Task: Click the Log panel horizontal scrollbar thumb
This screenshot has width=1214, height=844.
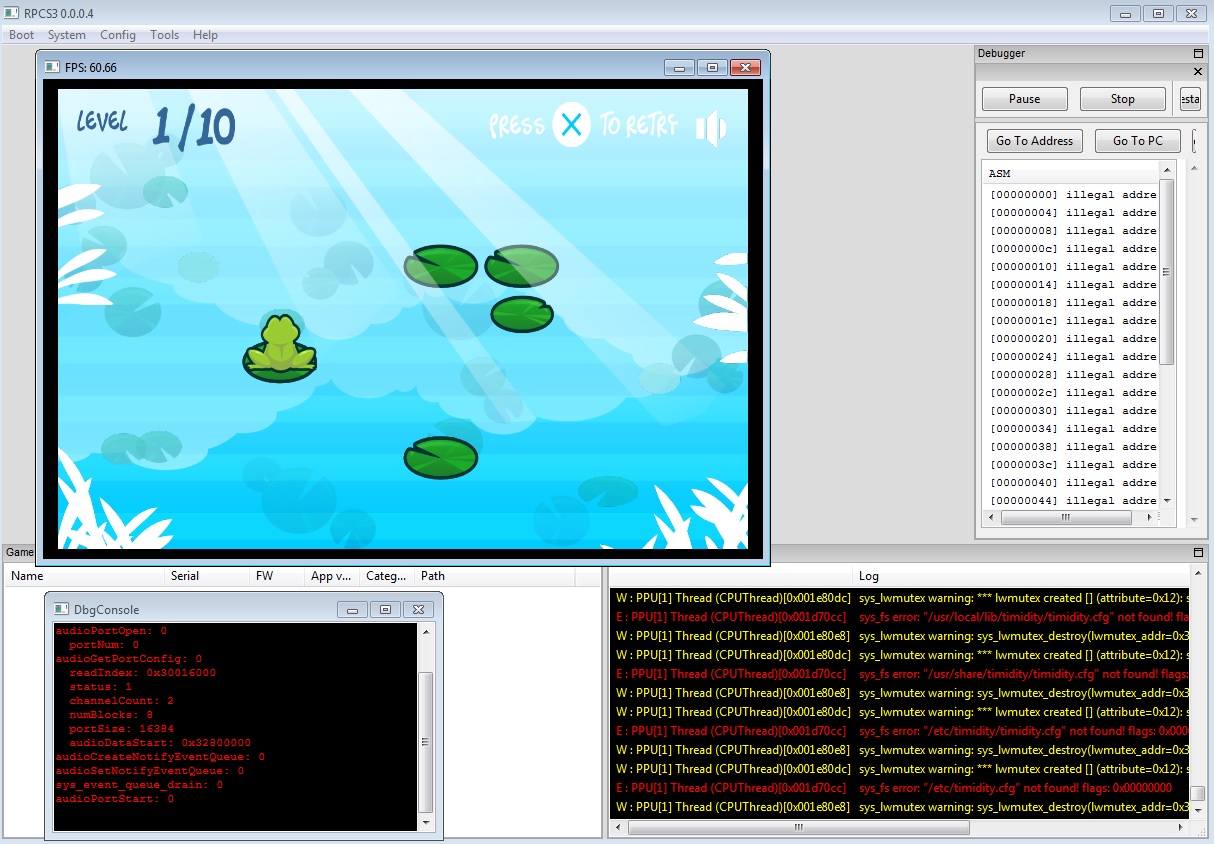Action: point(799,828)
